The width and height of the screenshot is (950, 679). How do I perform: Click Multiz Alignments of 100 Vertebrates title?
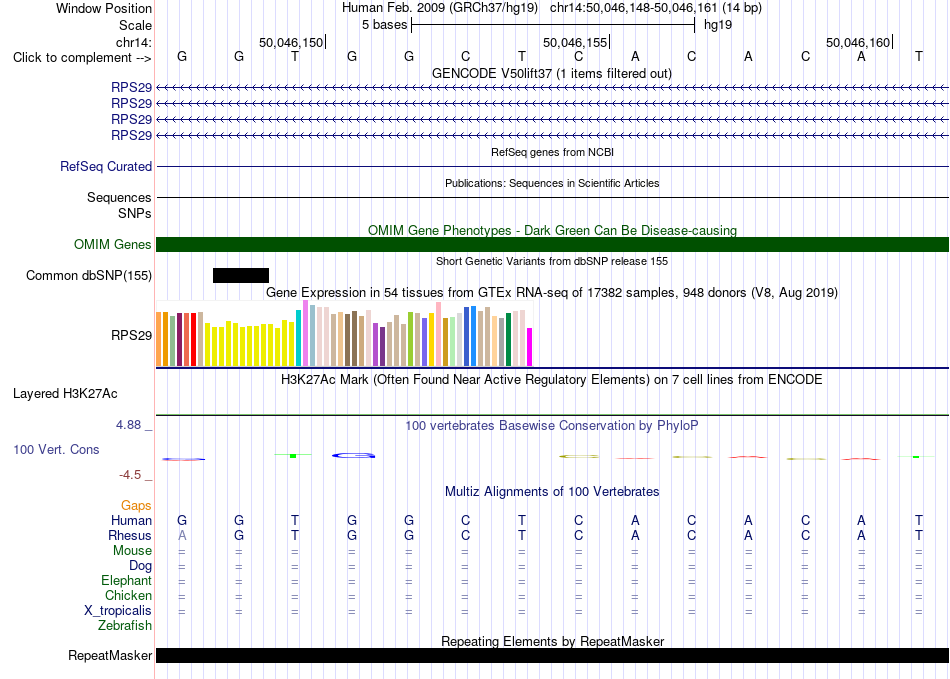[x=552, y=492]
